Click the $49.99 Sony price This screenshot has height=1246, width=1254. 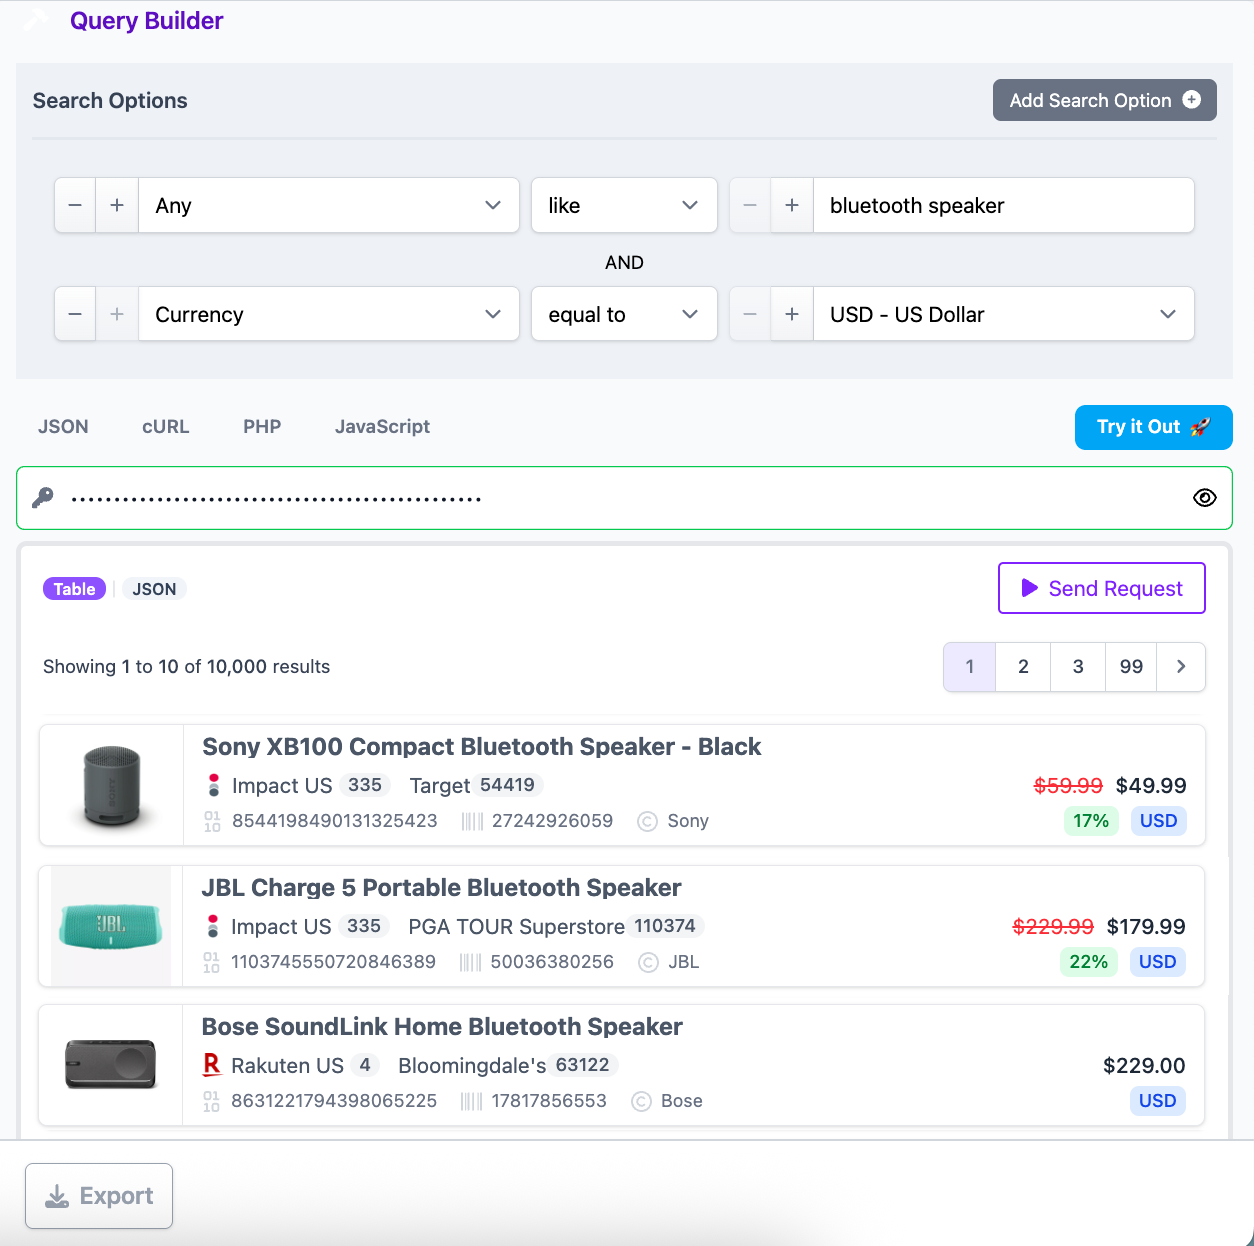pyautogui.click(x=1151, y=786)
